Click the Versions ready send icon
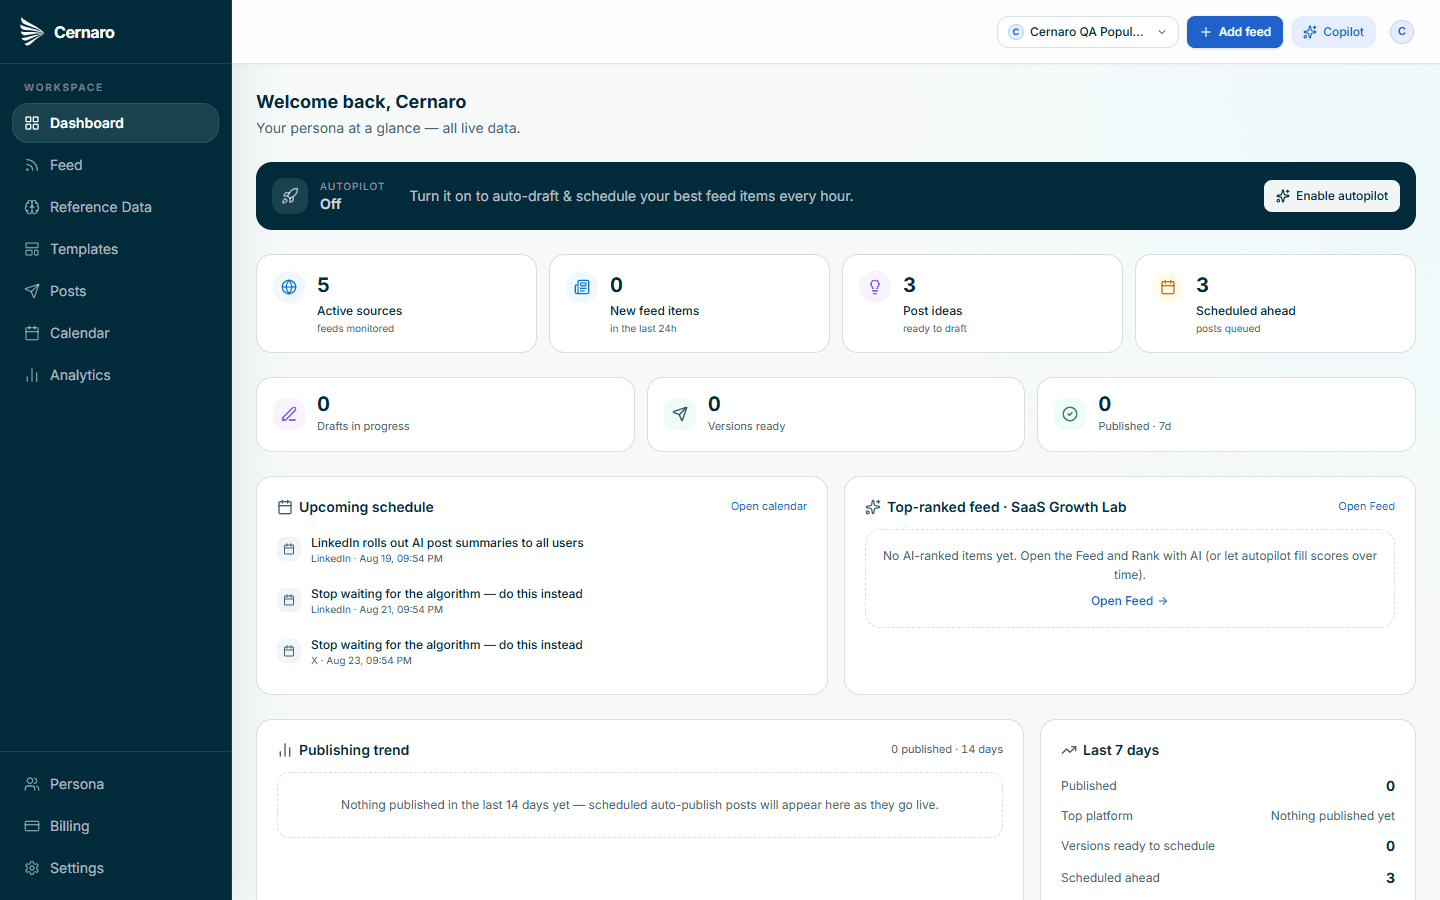The width and height of the screenshot is (1440, 900). [x=680, y=414]
